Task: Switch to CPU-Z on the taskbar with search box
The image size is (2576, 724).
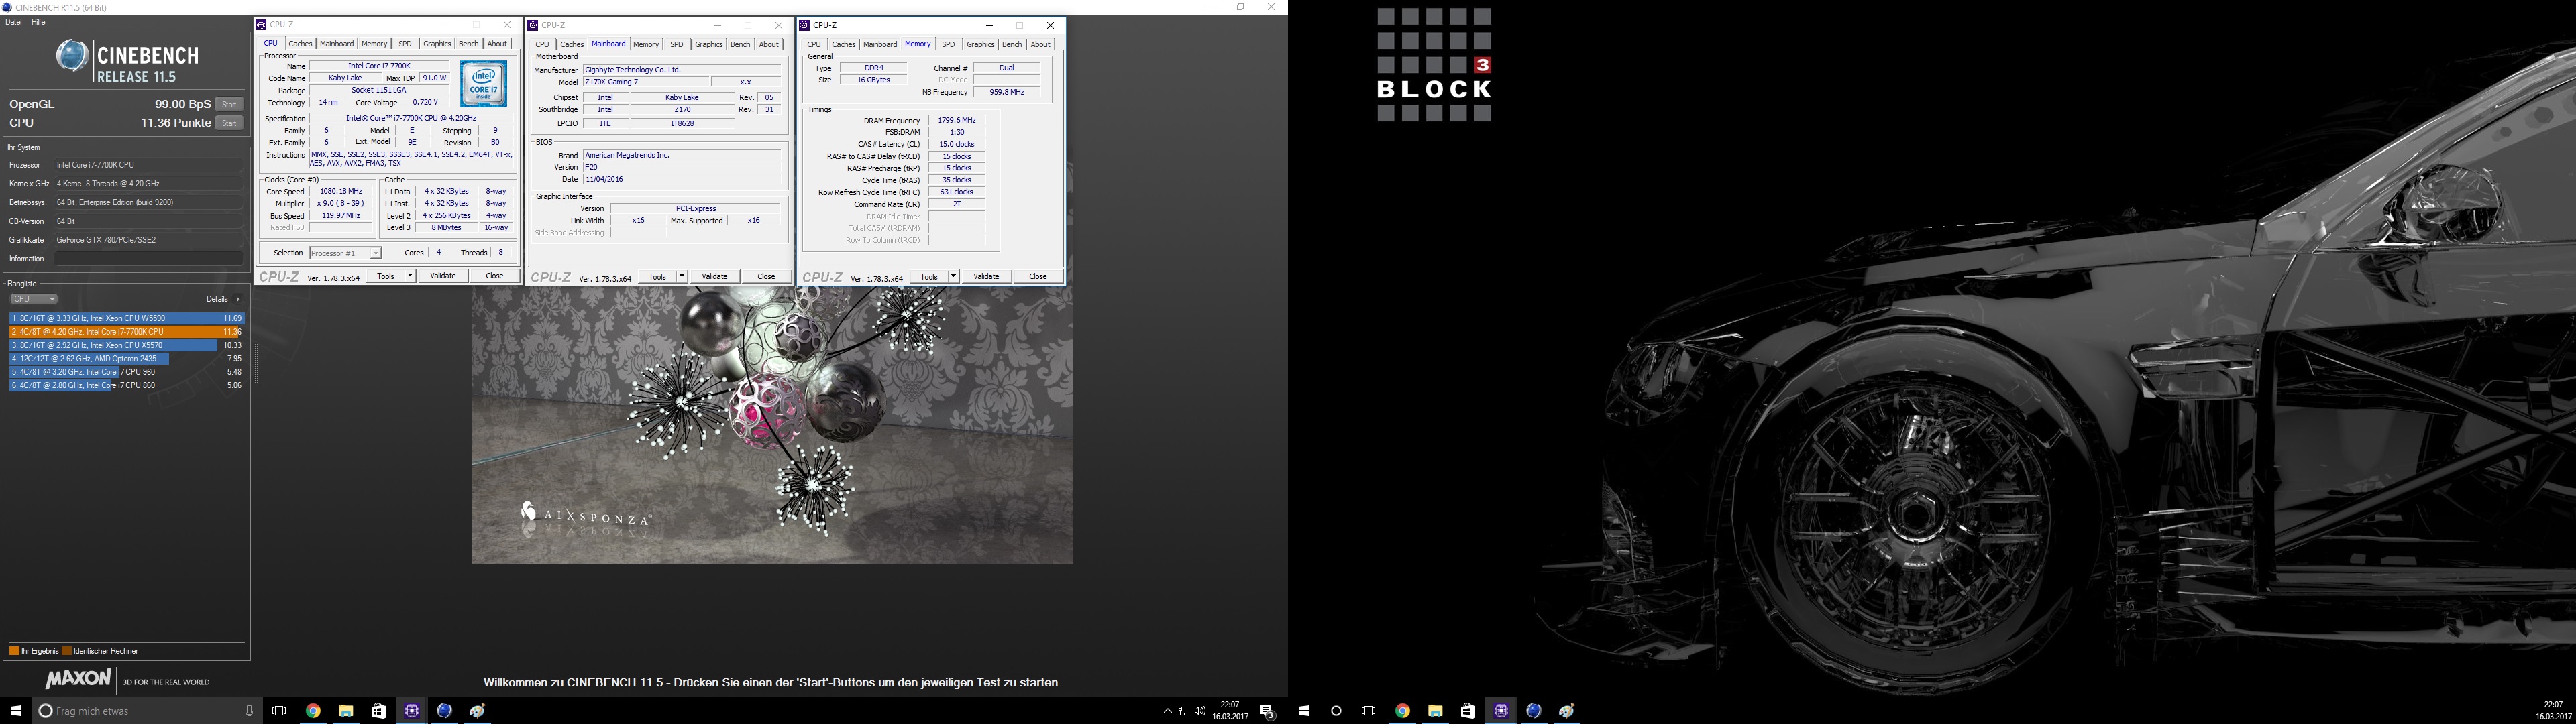Action: pyautogui.click(x=412, y=711)
